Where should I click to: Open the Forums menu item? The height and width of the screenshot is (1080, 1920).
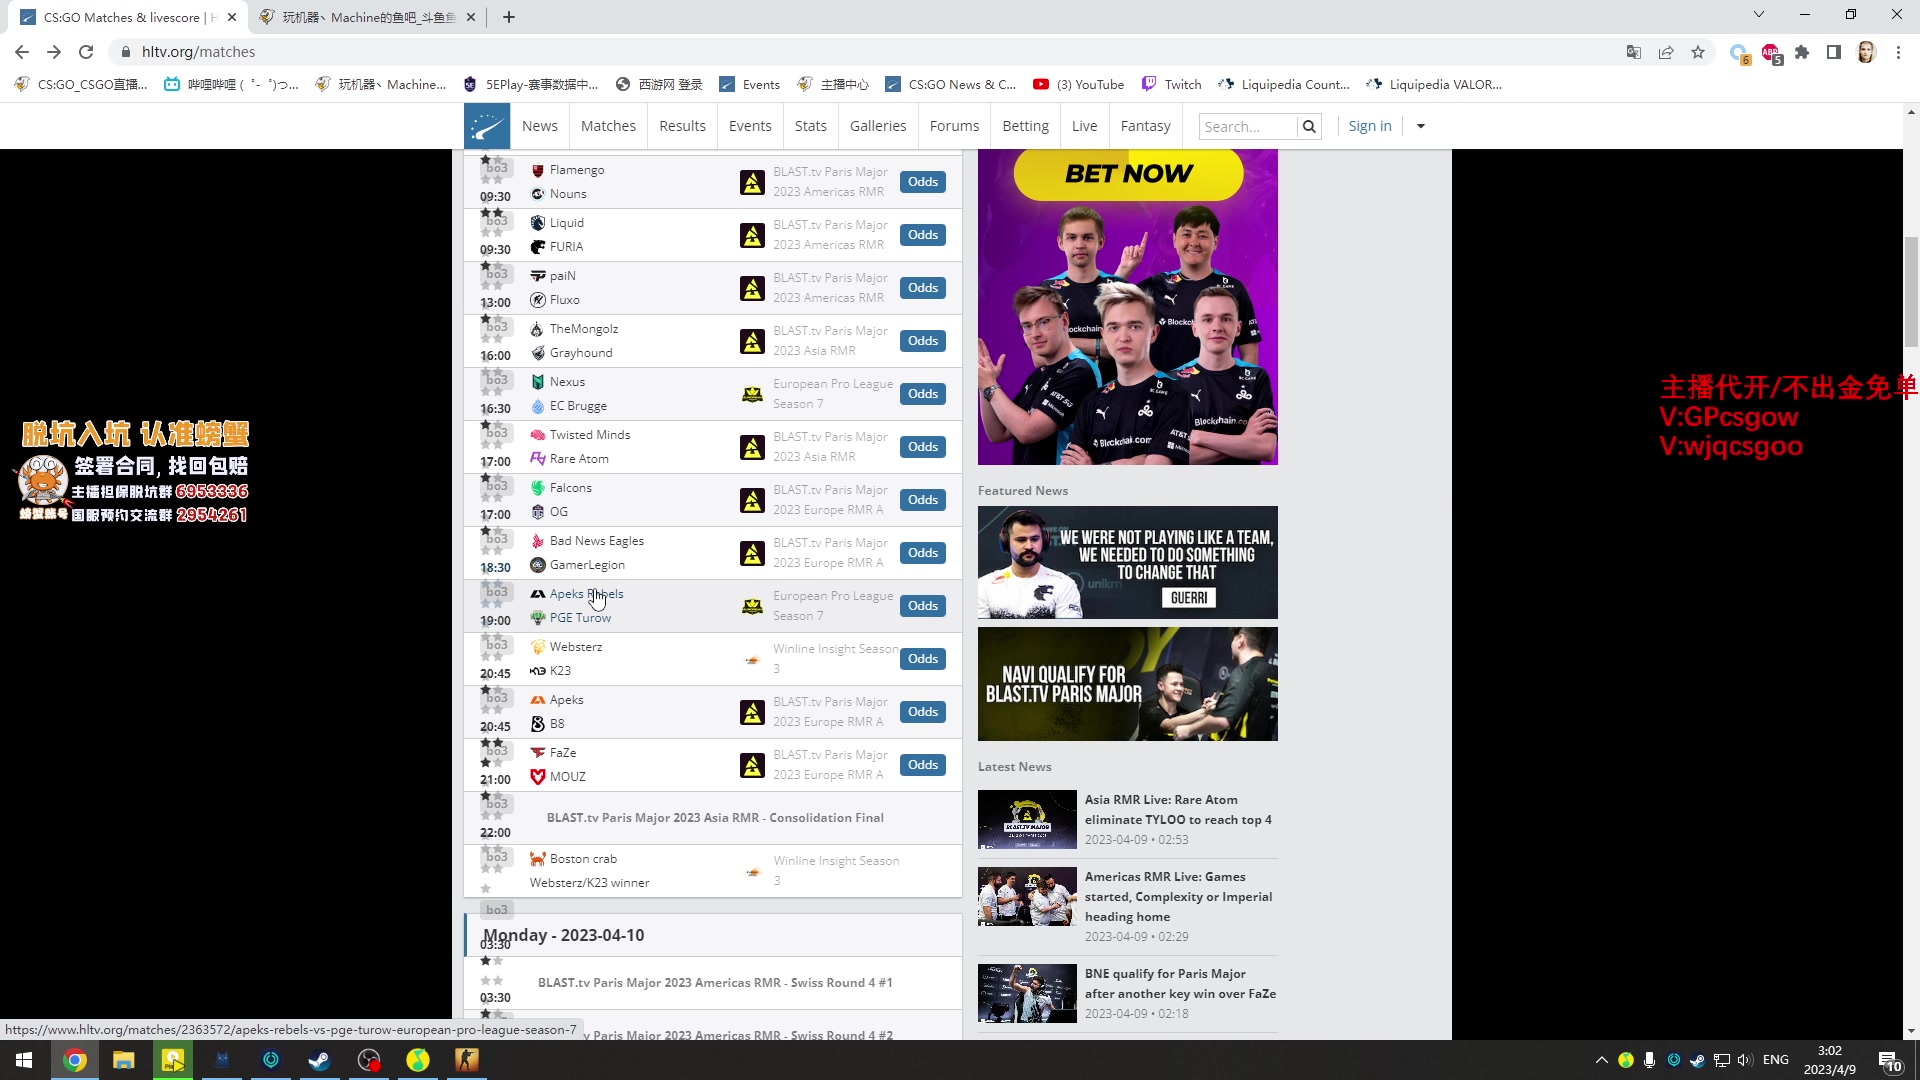click(955, 126)
